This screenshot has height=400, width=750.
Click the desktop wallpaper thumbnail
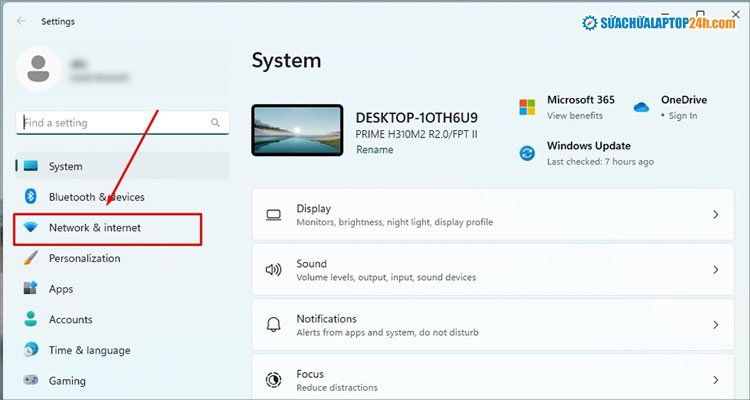[x=297, y=130]
